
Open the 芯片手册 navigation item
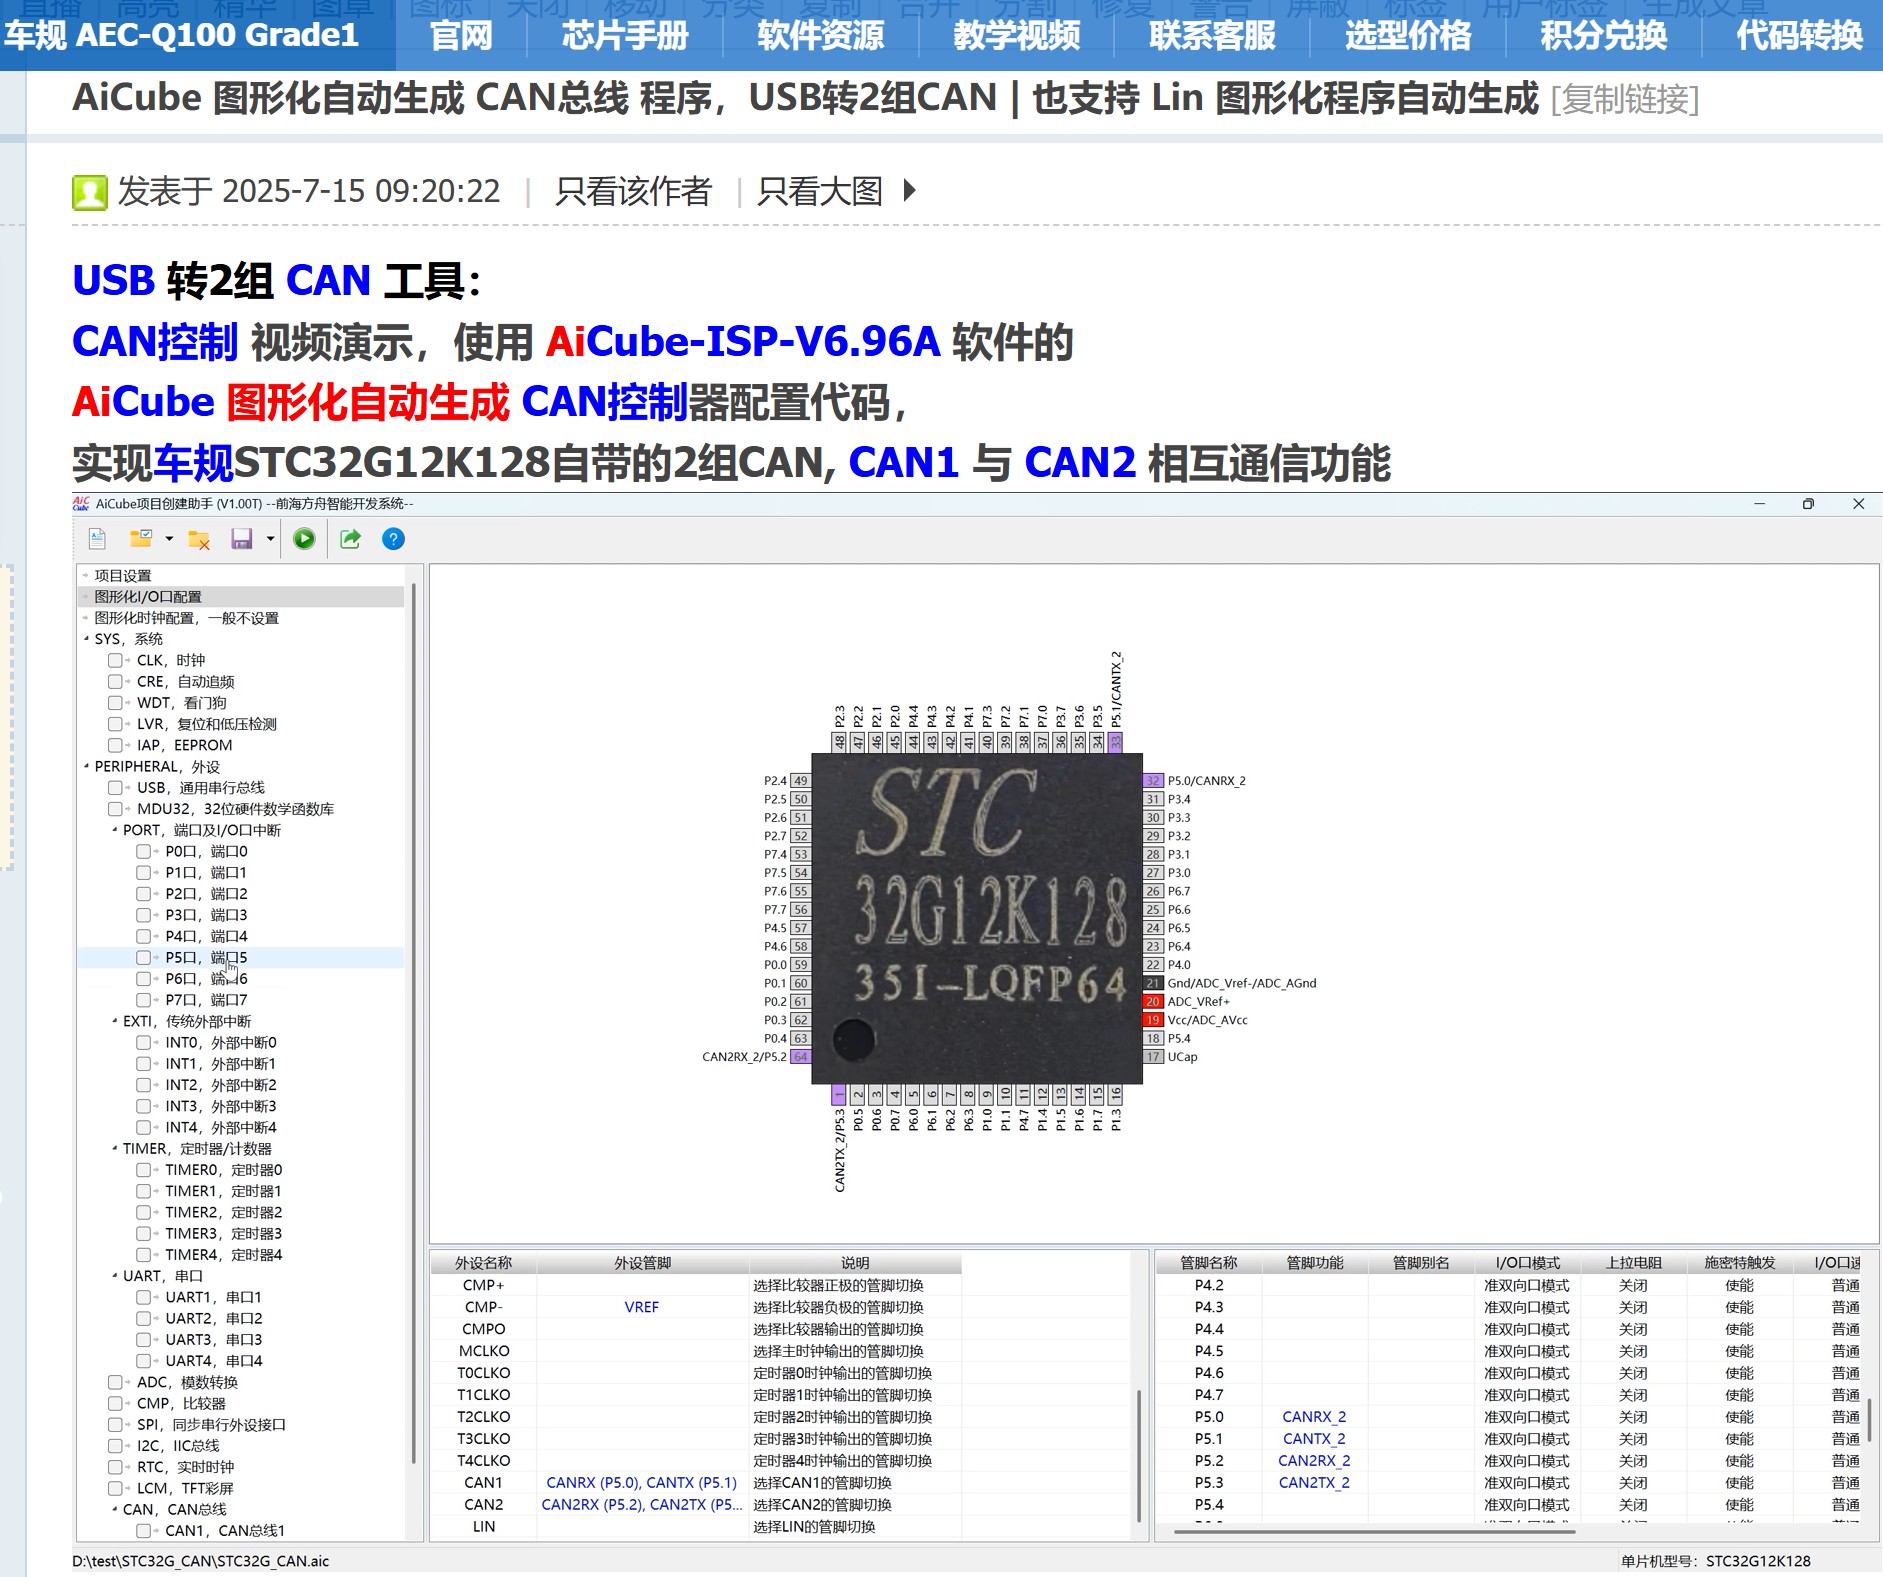(625, 35)
